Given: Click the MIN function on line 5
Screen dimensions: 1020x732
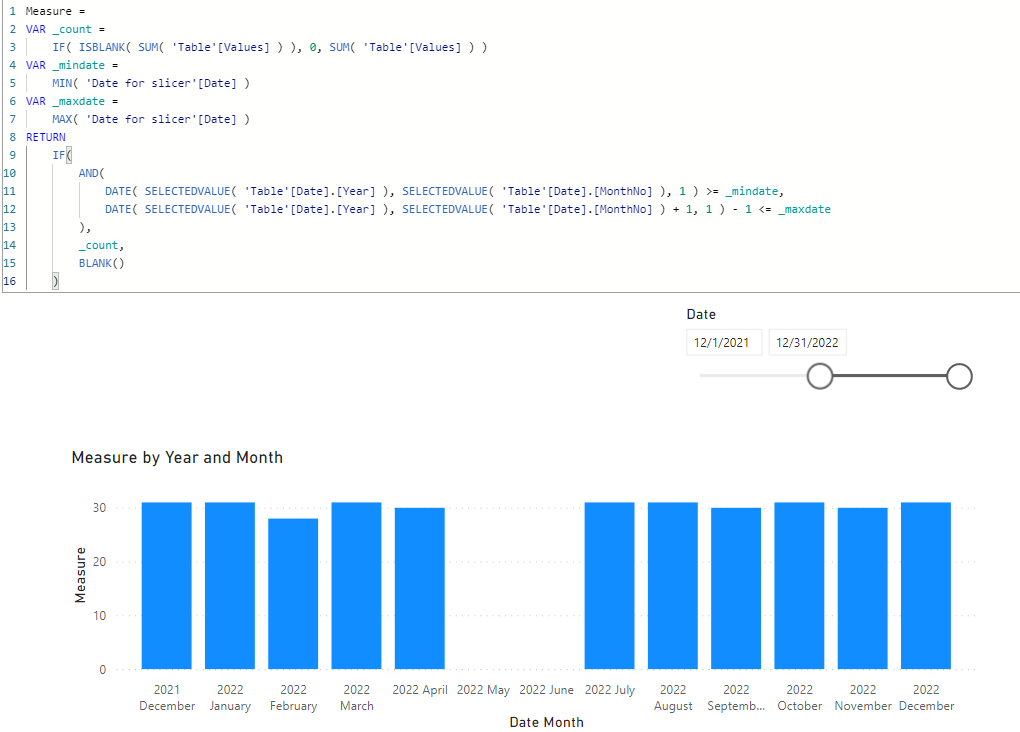Looking at the screenshot, I should [x=62, y=83].
